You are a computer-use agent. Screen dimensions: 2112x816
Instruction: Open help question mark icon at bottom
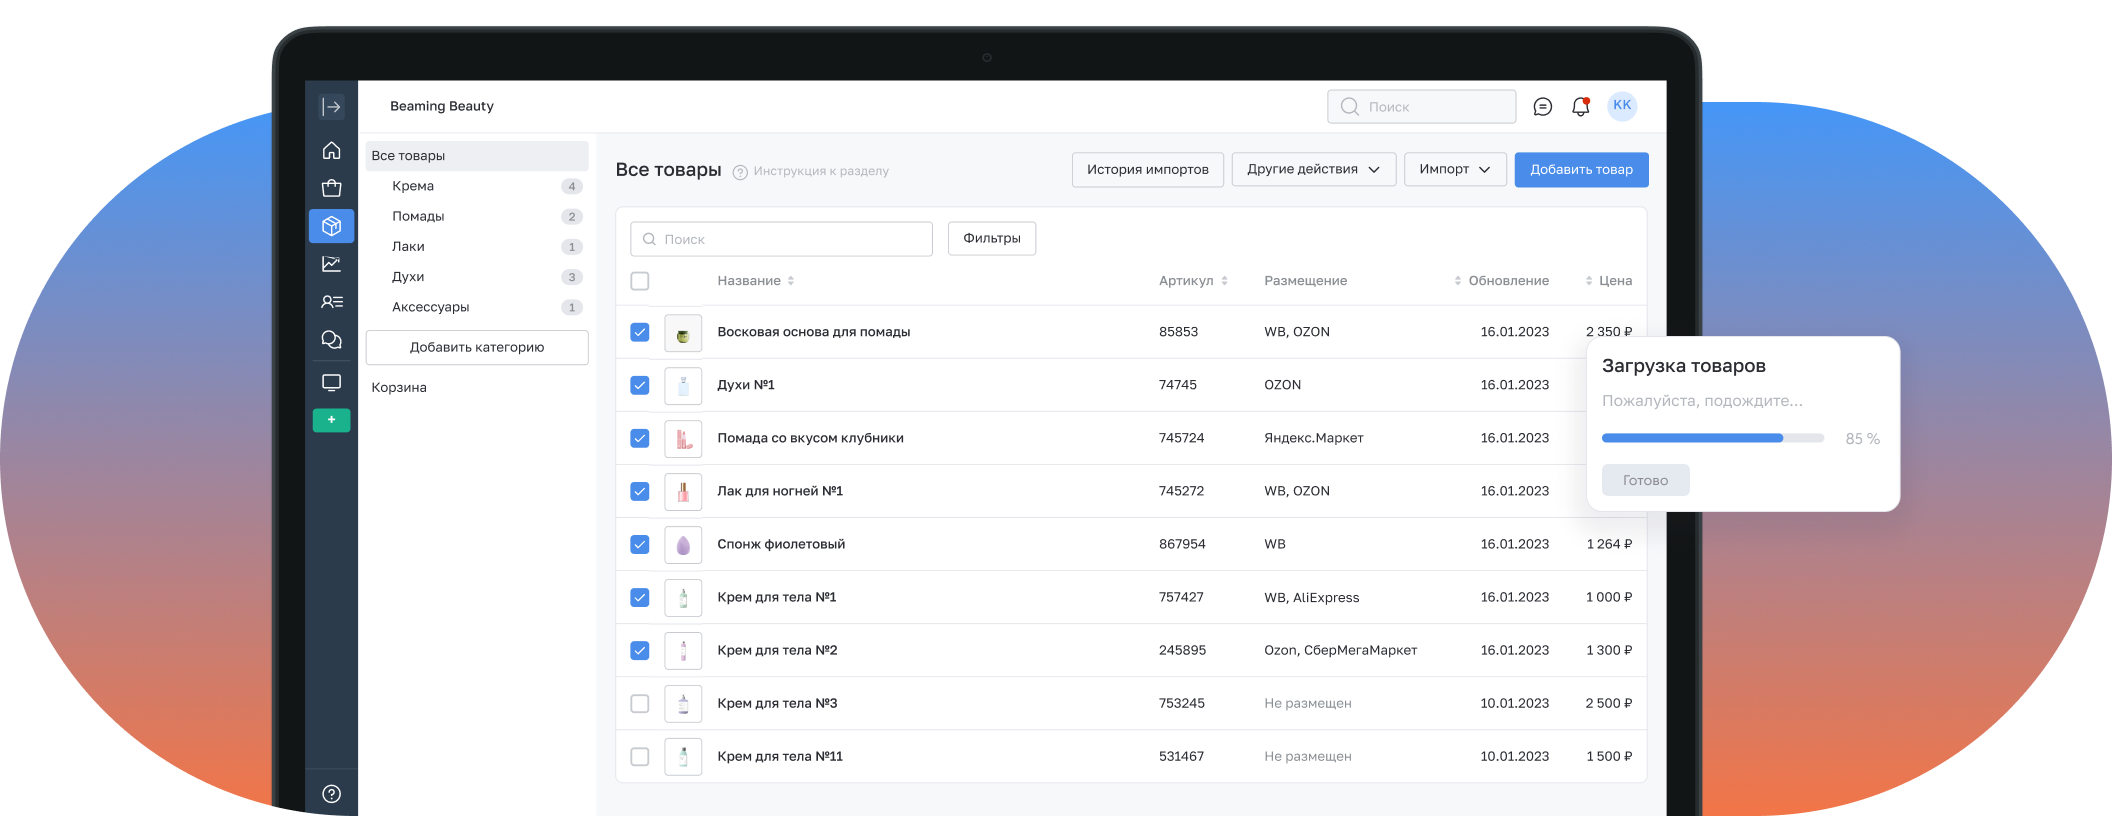click(x=331, y=794)
